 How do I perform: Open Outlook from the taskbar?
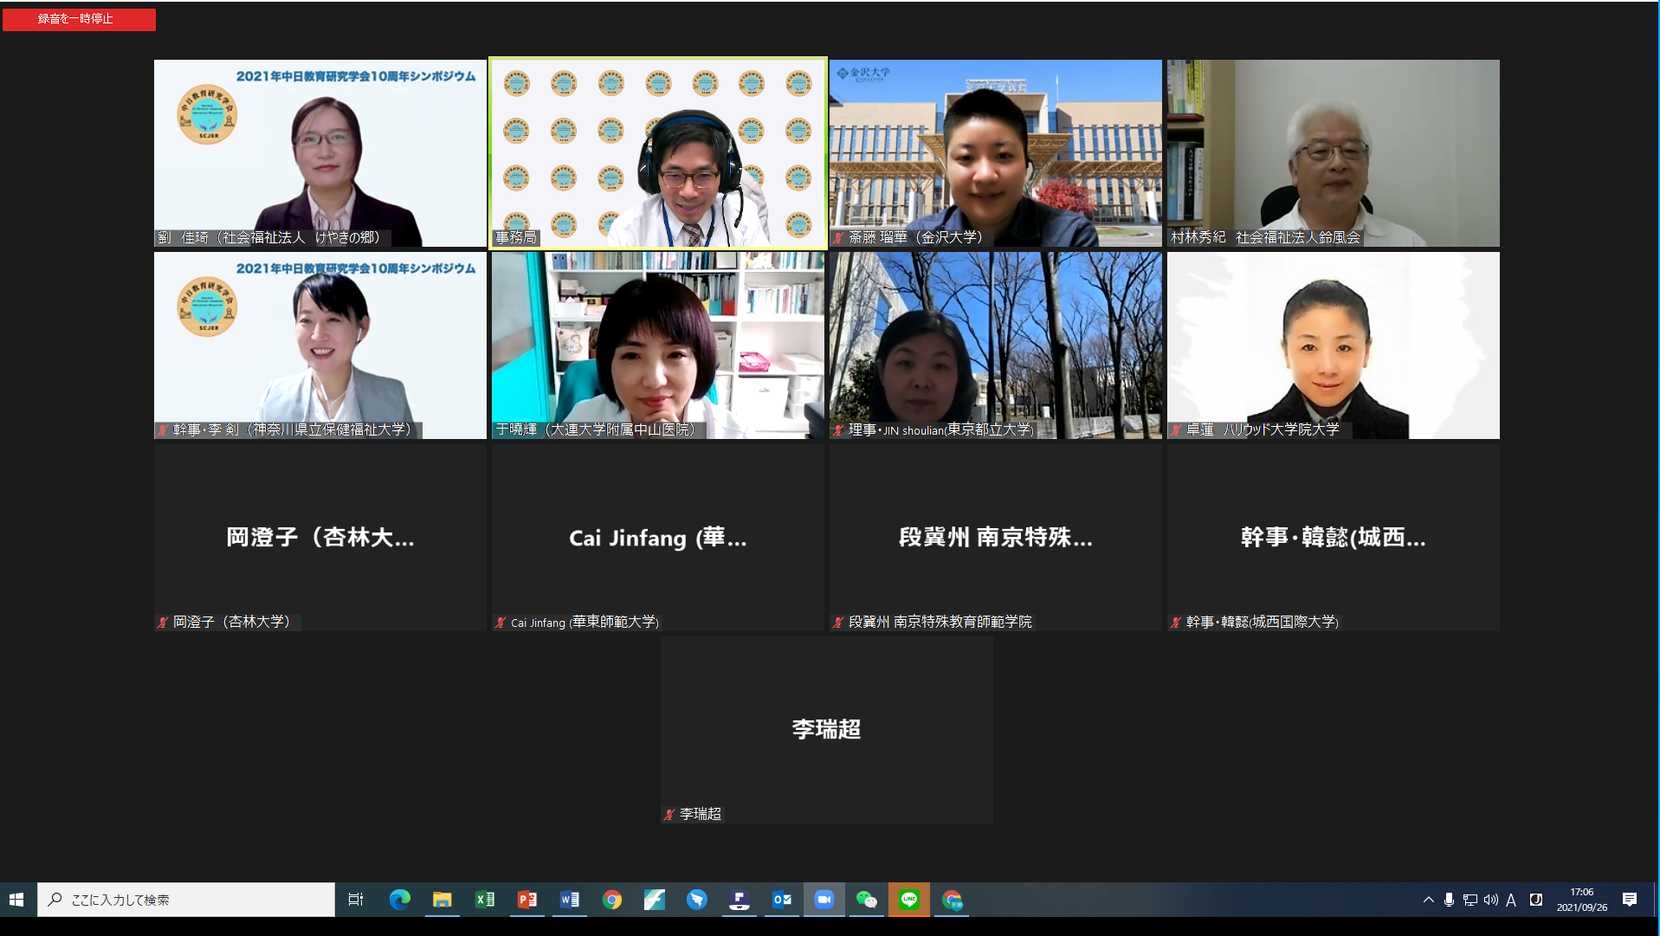782,900
